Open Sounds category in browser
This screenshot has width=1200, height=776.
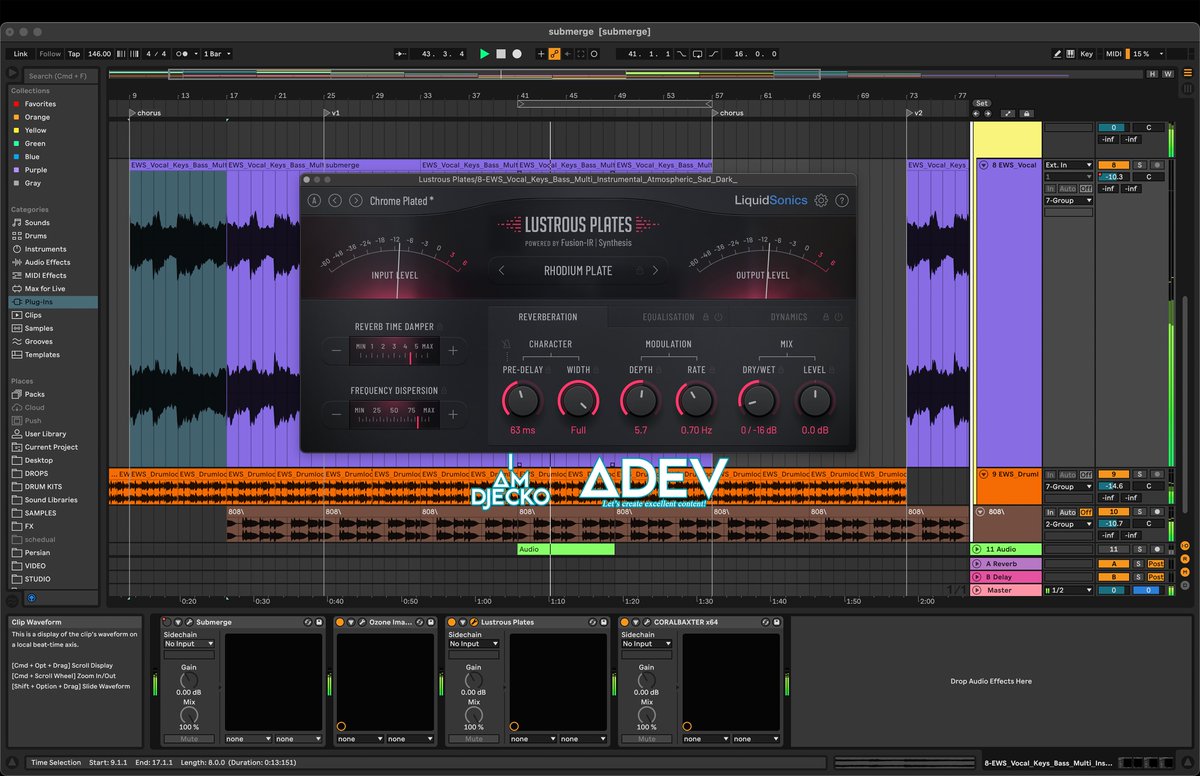(x=37, y=223)
